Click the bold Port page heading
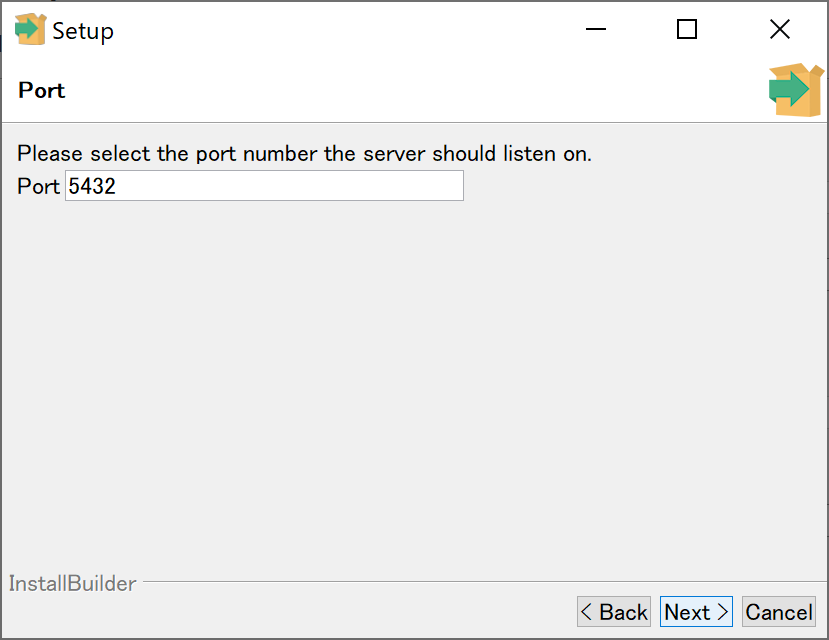The width and height of the screenshot is (829, 640). point(42,90)
